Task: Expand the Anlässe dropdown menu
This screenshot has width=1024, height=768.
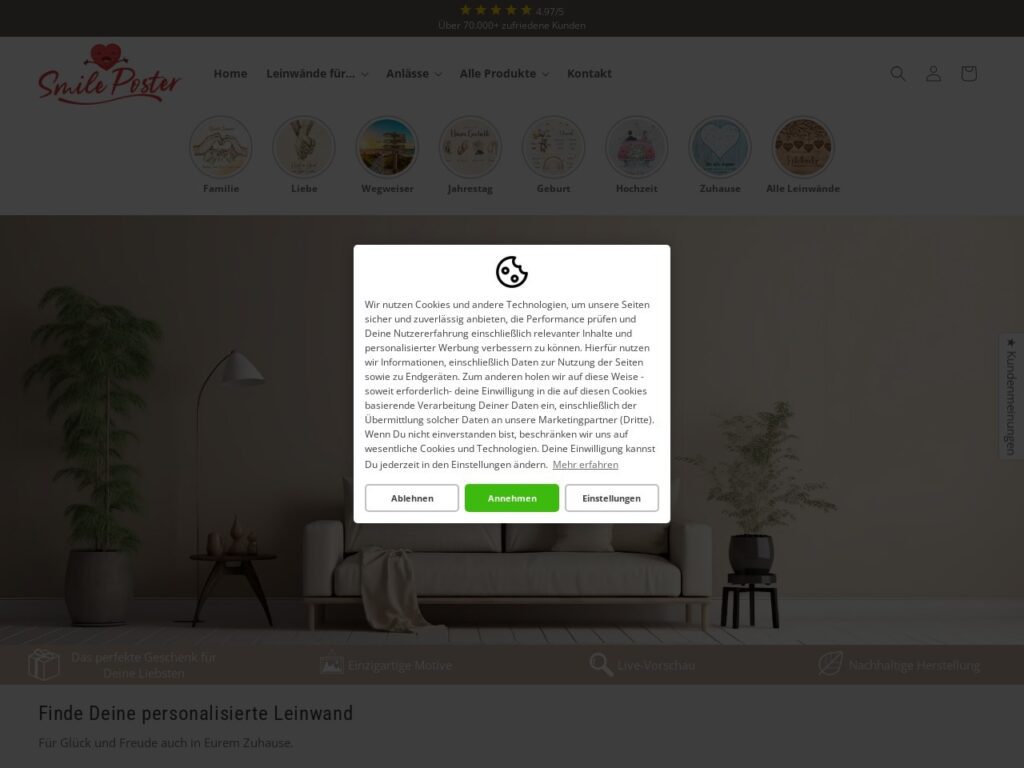Action: click(413, 74)
